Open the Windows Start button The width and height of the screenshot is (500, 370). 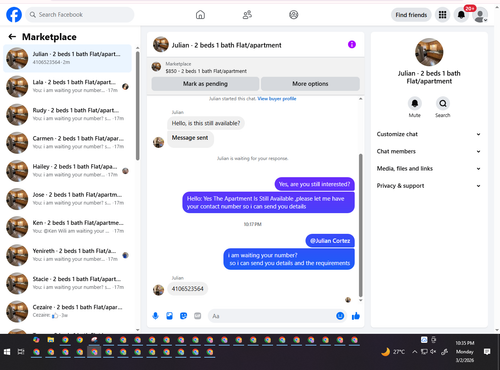7,352
